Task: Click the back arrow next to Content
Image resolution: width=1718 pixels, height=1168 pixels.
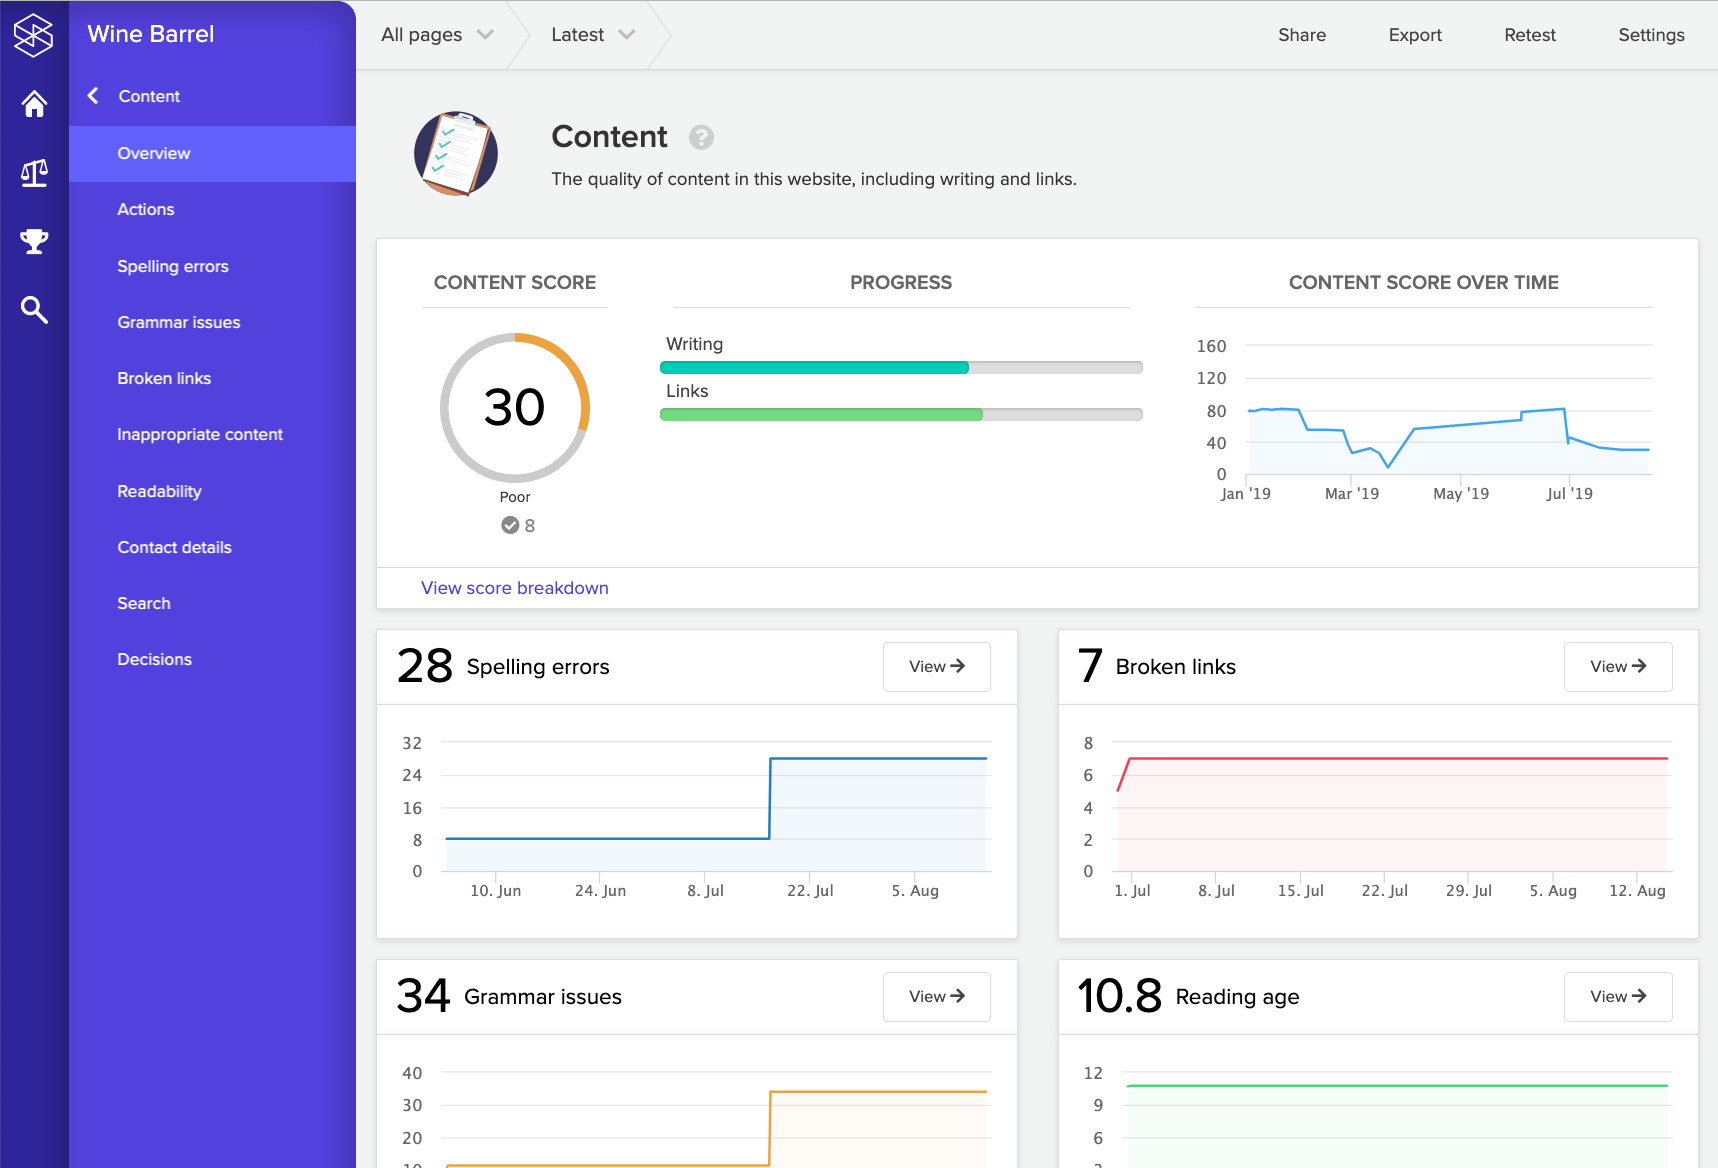Action: tap(92, 95)
